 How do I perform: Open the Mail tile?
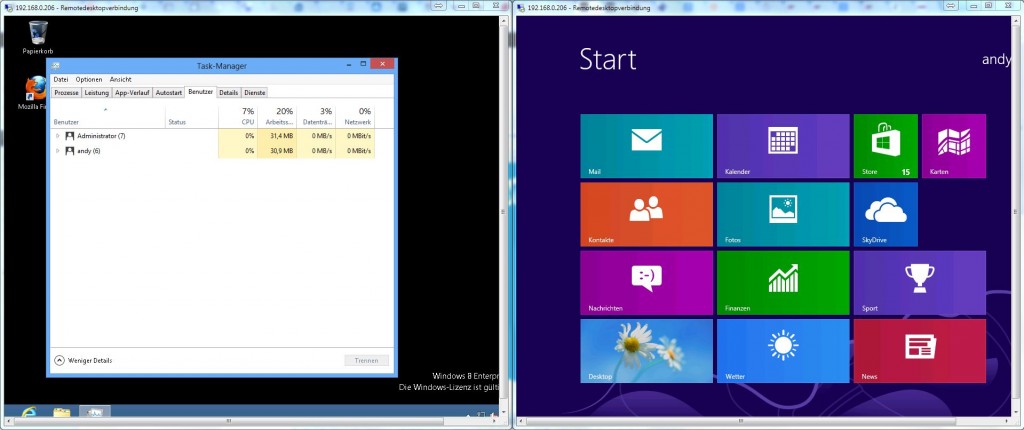[x=646, y=146]
